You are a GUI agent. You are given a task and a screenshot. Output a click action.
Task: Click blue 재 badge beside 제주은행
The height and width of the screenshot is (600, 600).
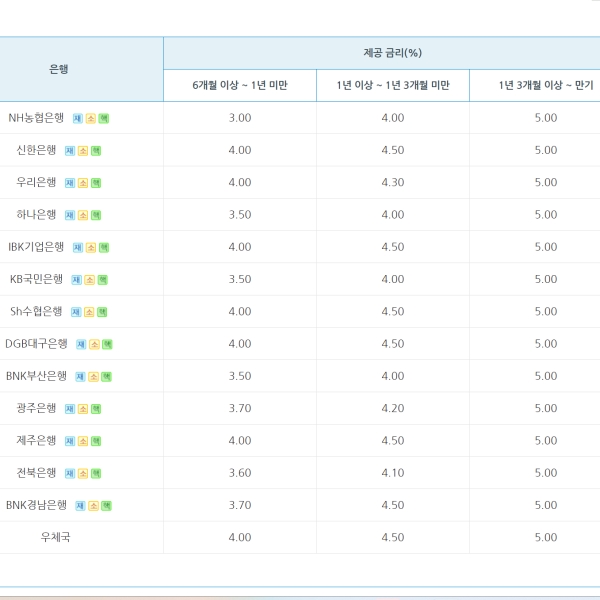pyautogui.click(x=70, y=441)
